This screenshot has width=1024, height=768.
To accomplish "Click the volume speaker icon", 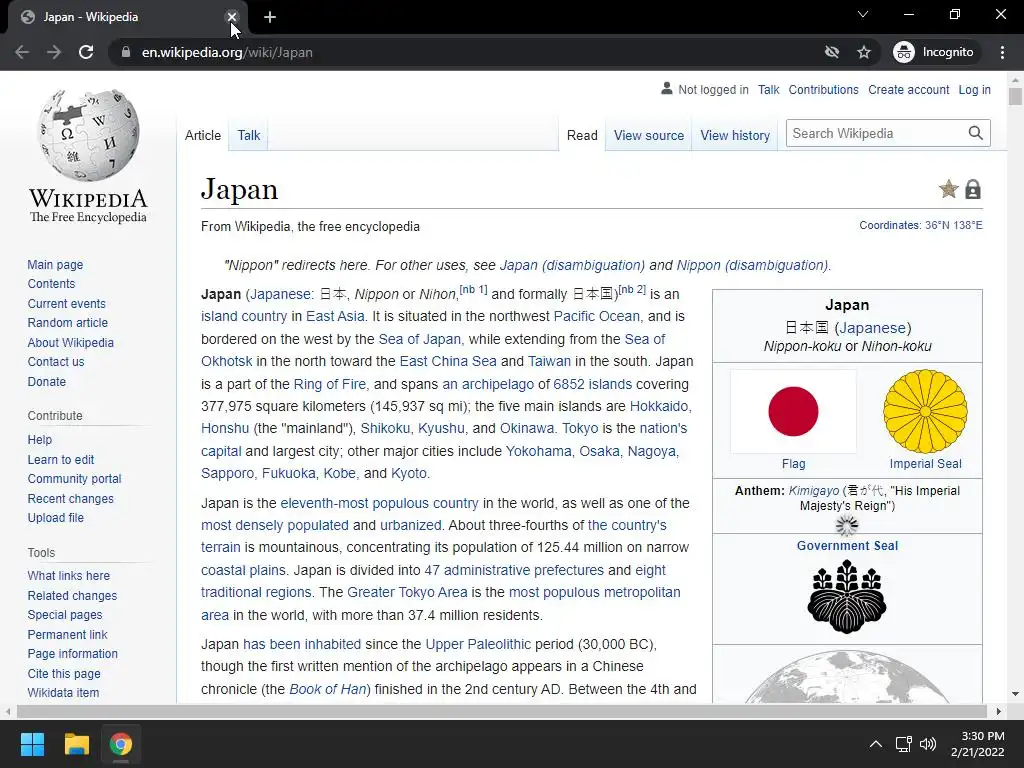I will (x=927, y=744).
